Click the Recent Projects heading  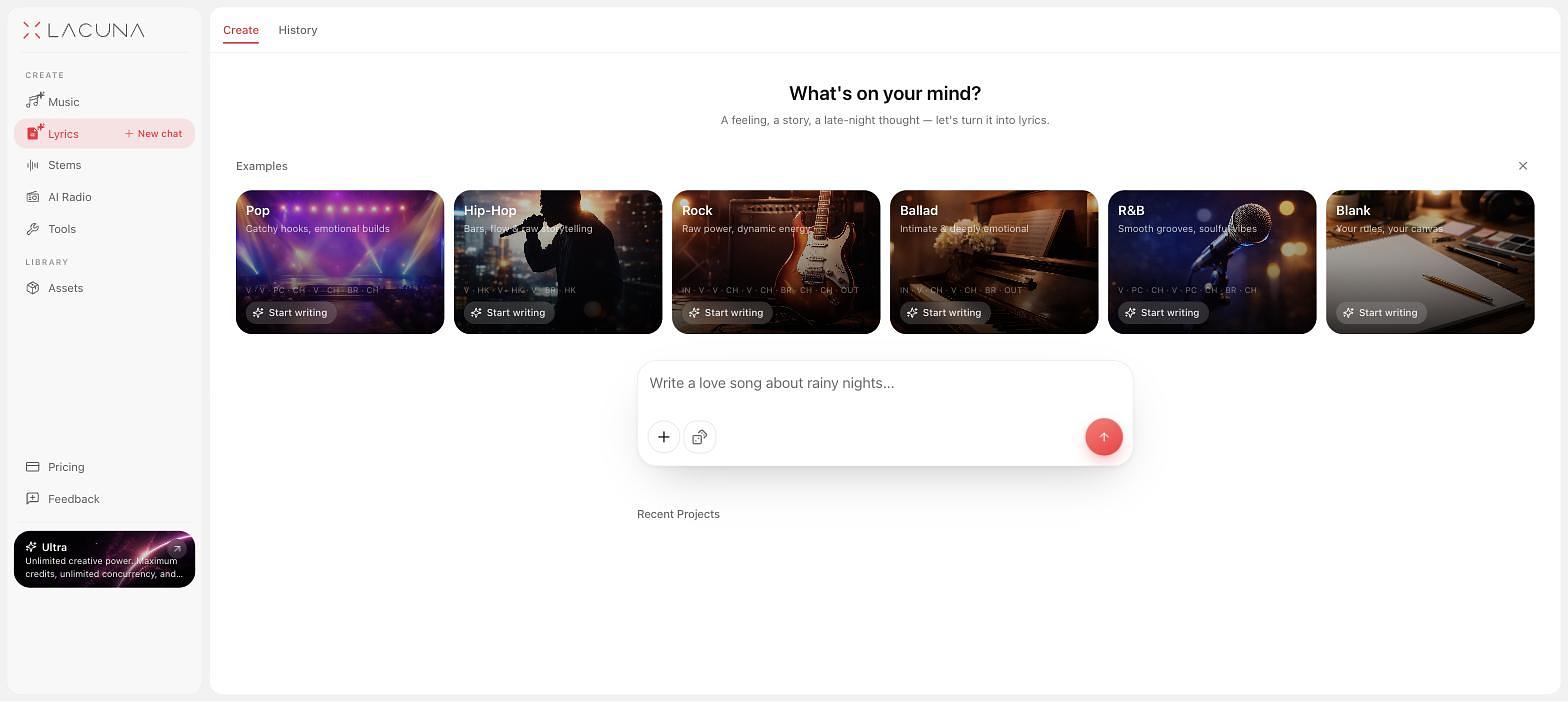click(678, 514)
